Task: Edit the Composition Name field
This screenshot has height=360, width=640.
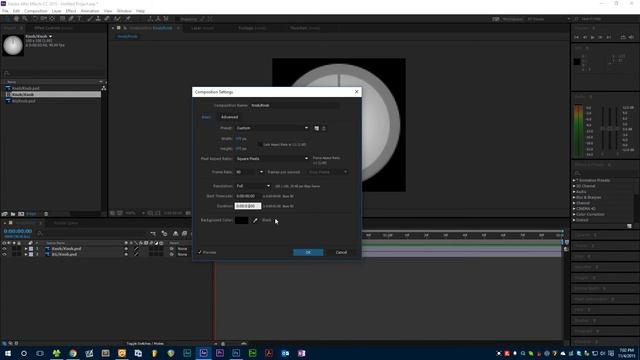Action: pyautogui.click(x=294, y=105)
